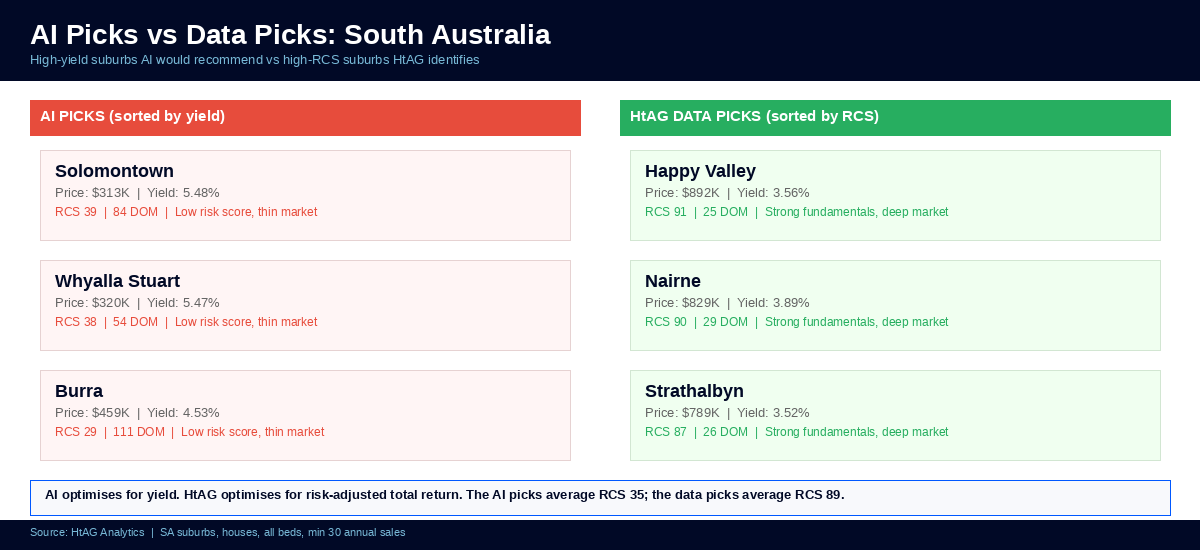
Task: Click the 'RCS 90 | 29 DOM' fundamentals line
Action: 797,322
